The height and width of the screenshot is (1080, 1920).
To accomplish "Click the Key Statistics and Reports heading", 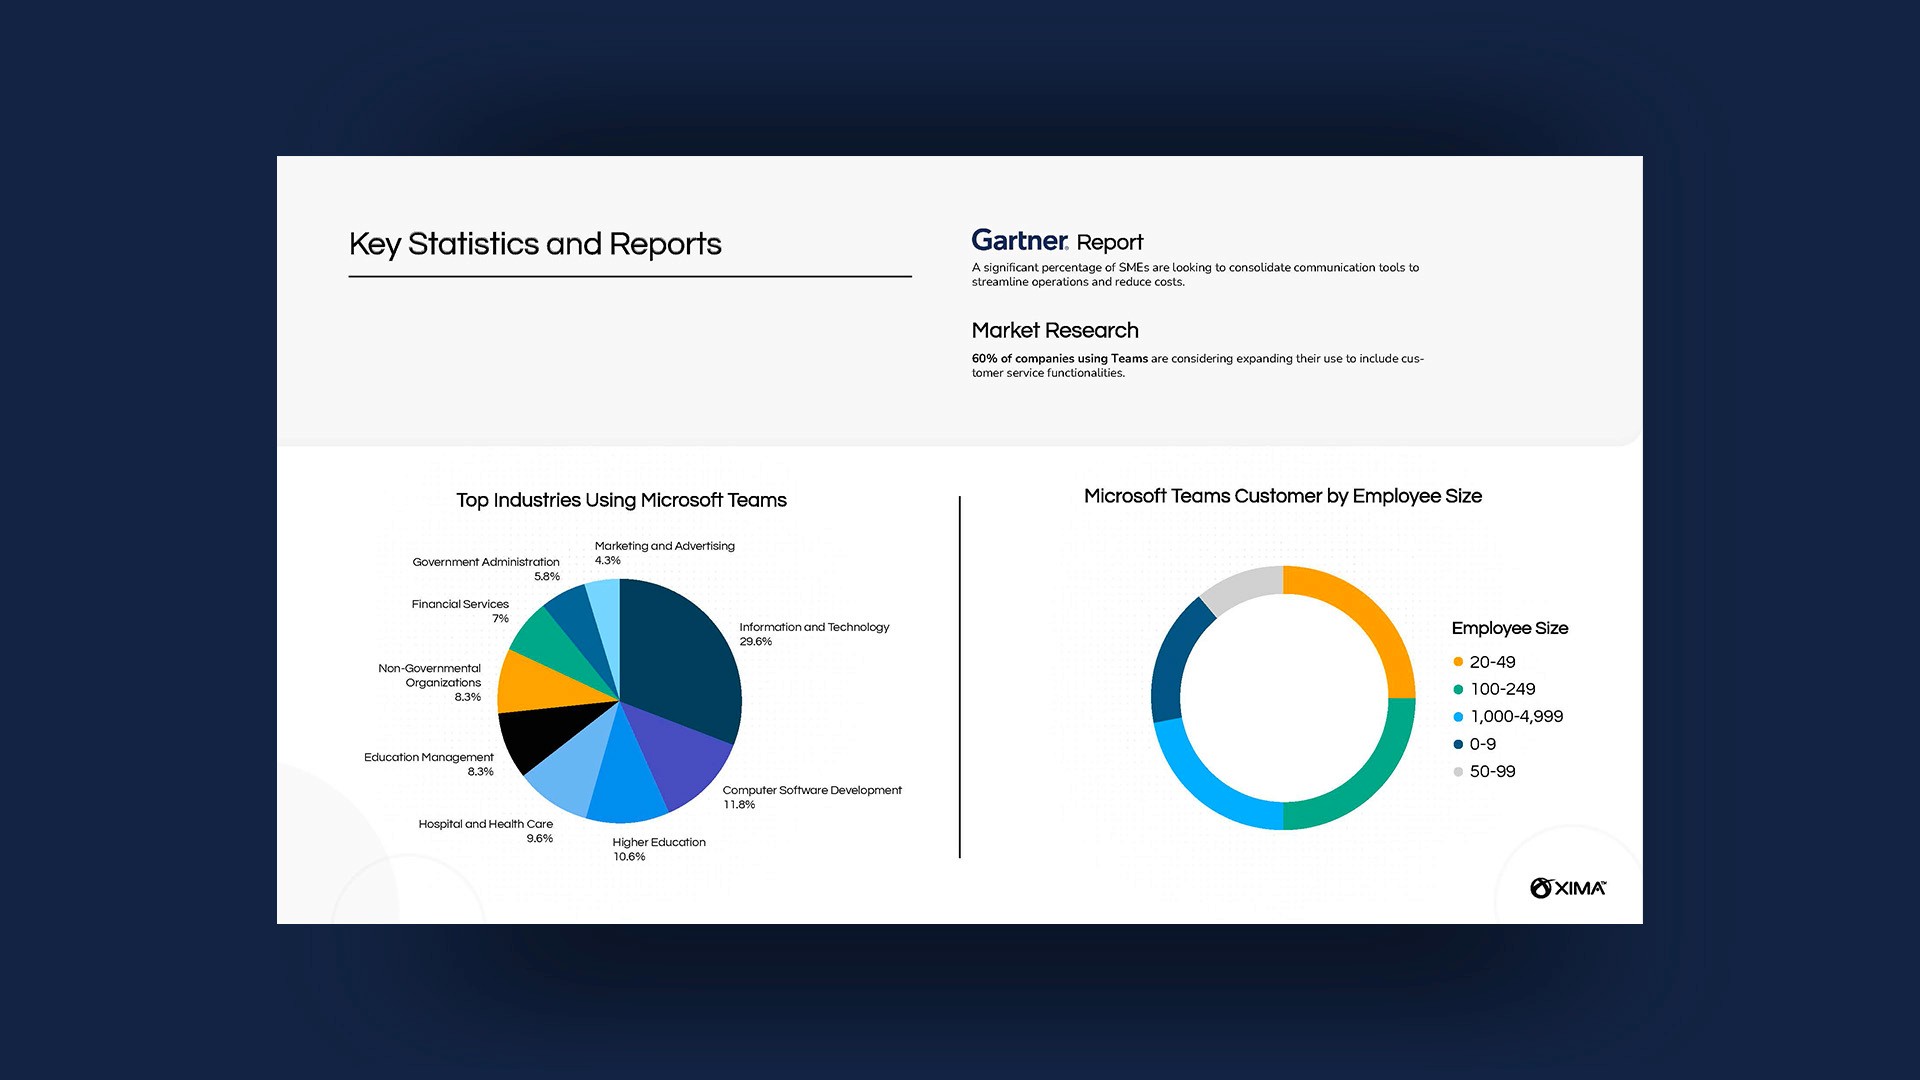I will click(535, 244).
